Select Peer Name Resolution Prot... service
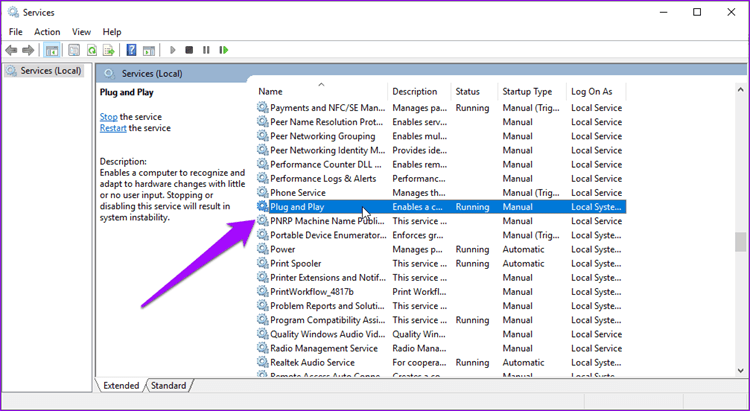 441,122
